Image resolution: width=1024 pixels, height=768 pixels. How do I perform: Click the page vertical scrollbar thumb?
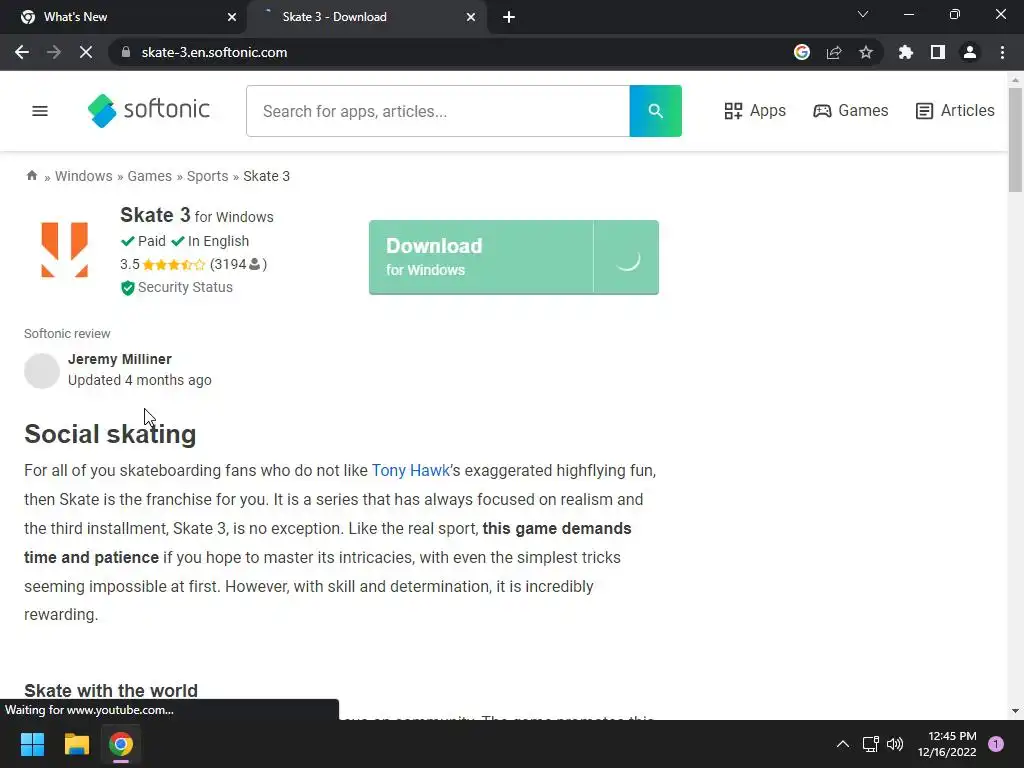(x=1015, y=140)
